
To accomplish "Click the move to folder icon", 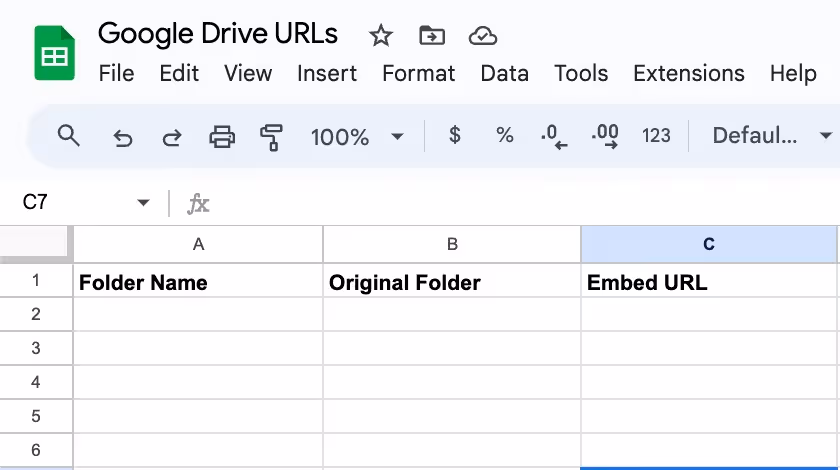I will 432,36.
